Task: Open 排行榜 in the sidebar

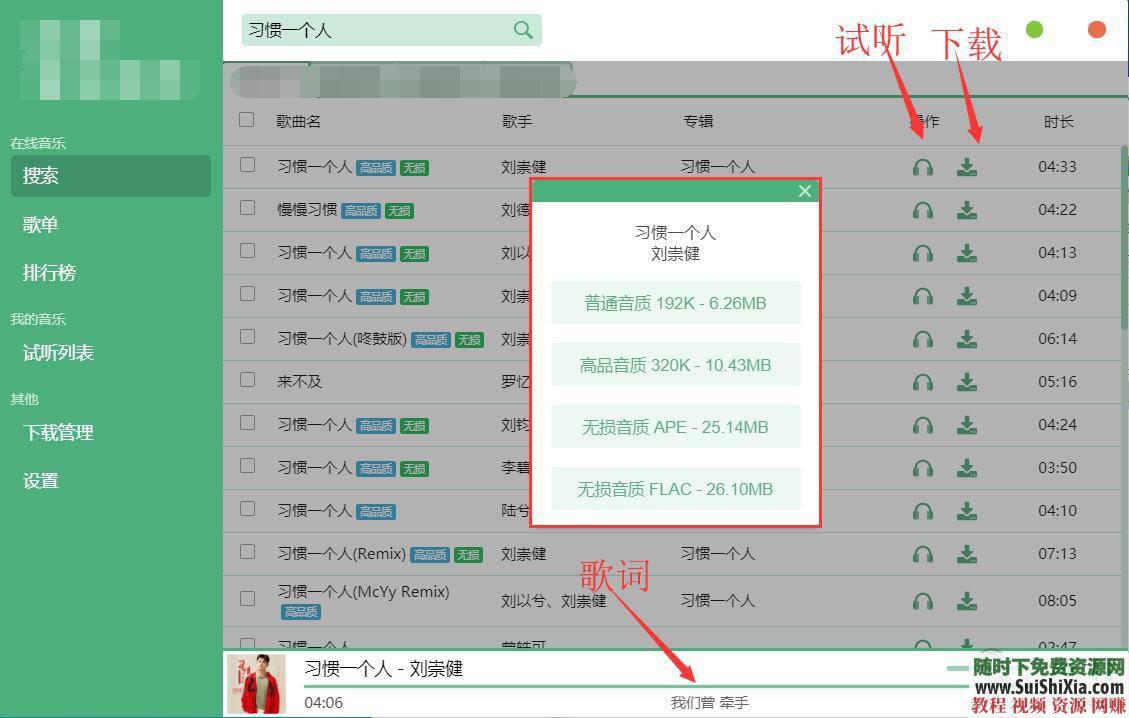Action: [x=48, y=273]
